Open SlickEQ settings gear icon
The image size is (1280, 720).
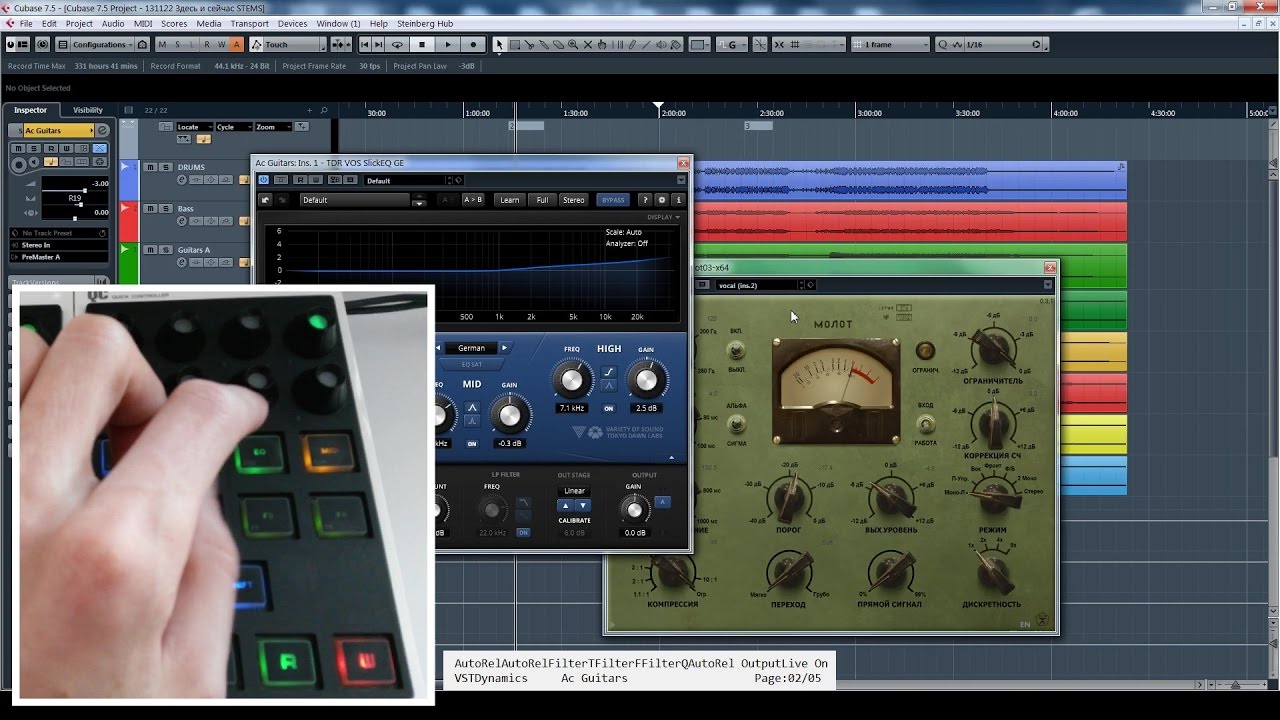(x=661, y=200)
